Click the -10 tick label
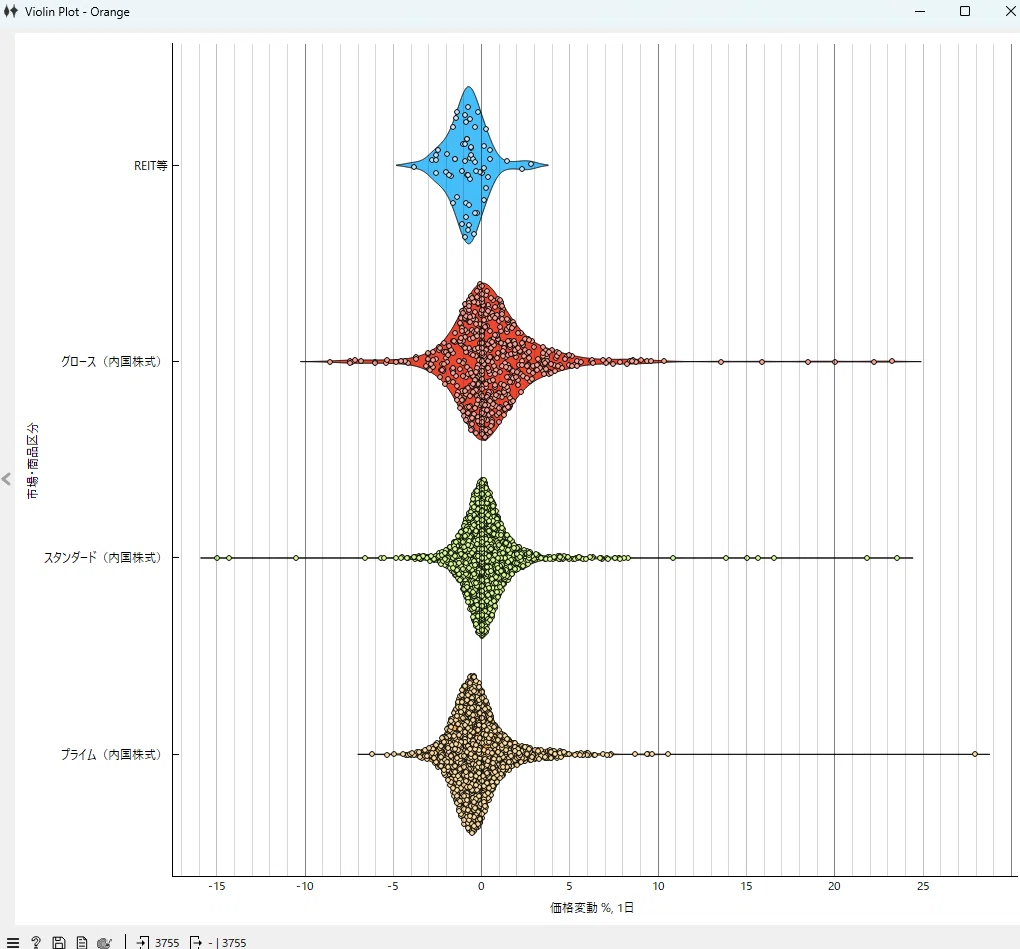This screenshot has height=949, width=1020. [x=304, y=886]
